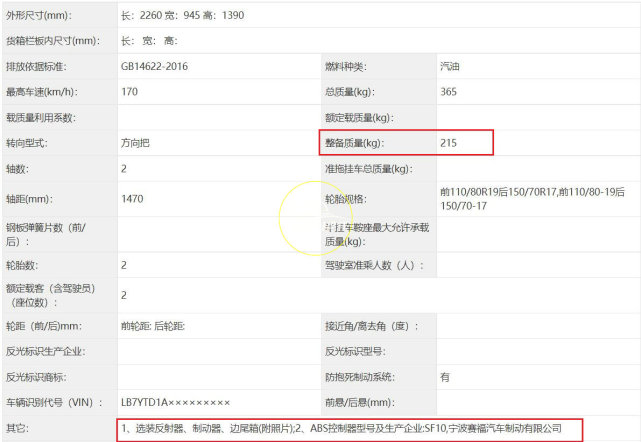
Task: Select the 反光标识生产企业 label
Action: click(45, 352)
